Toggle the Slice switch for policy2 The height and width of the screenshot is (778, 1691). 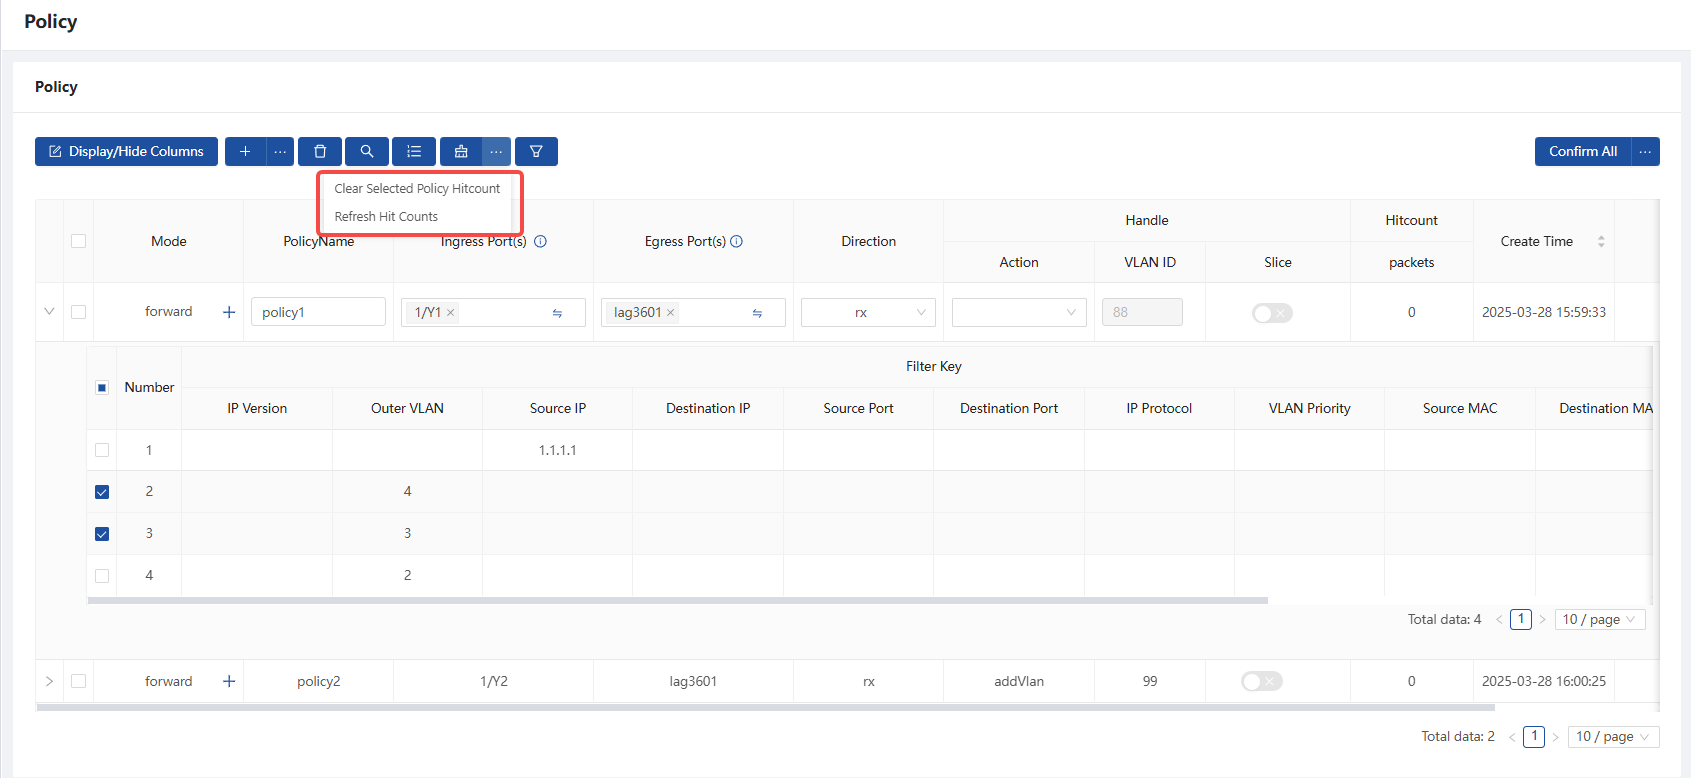point(1262,681)
